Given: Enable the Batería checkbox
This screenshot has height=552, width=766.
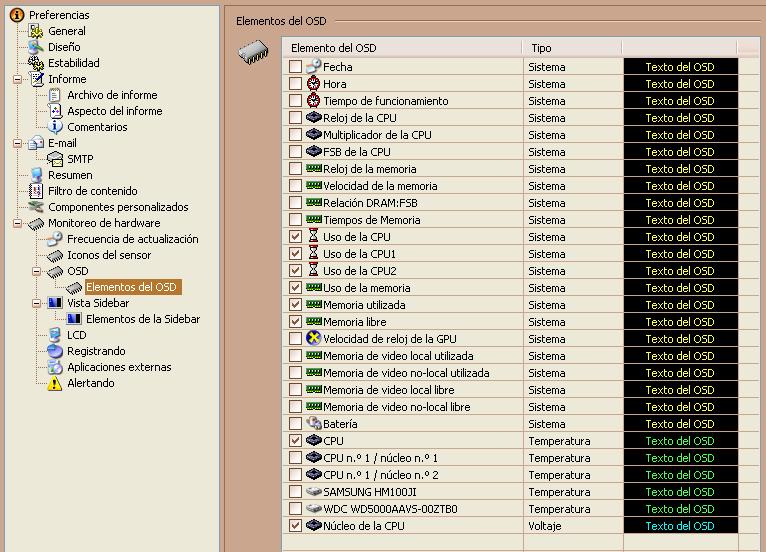Looking at the screenshot, I should click(x=295, y=424).
